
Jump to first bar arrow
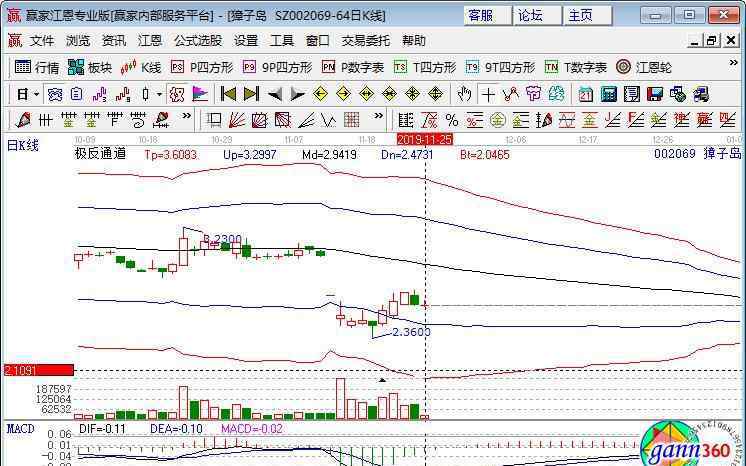click(228, 94)
